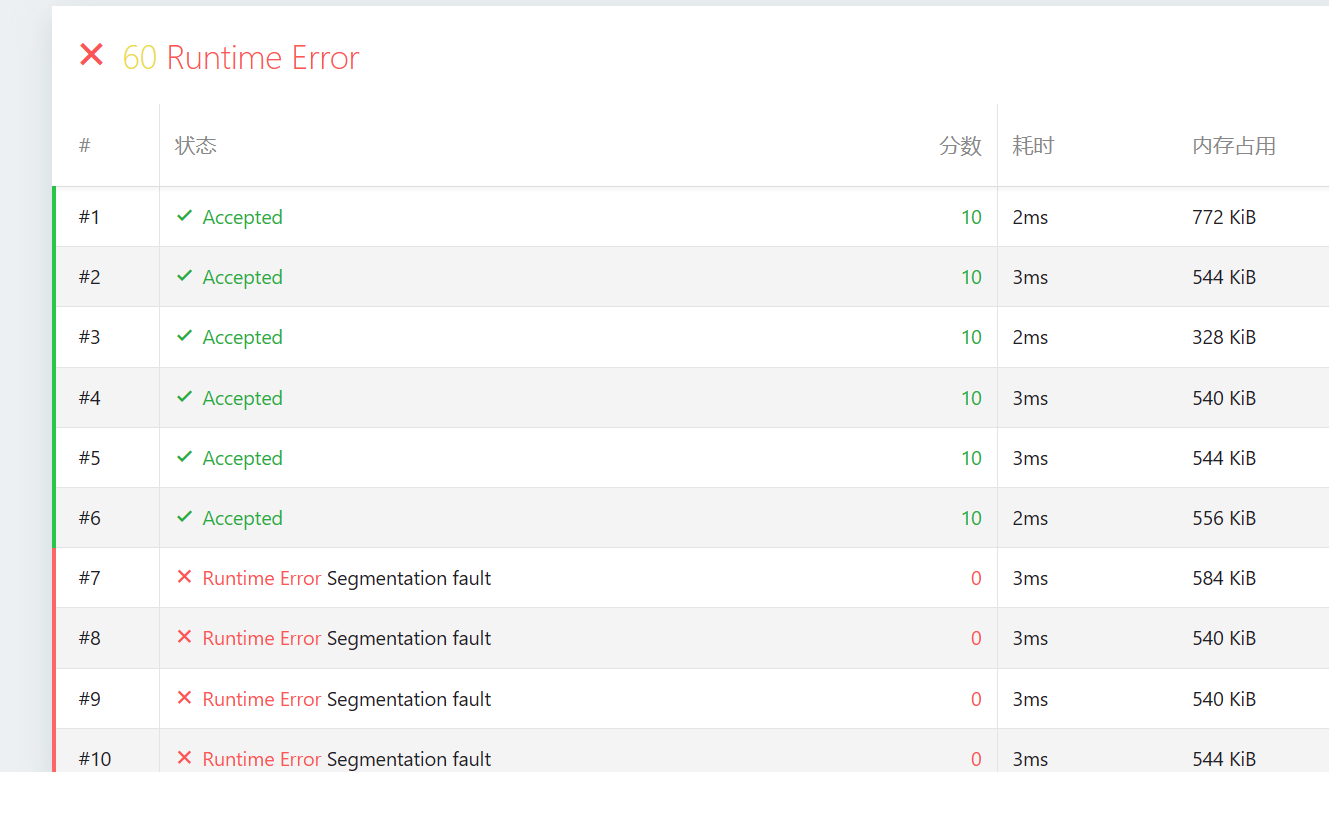Click the 772 KiB memory value
The width and height of the screenshot is (1329, 813).
1224,217
